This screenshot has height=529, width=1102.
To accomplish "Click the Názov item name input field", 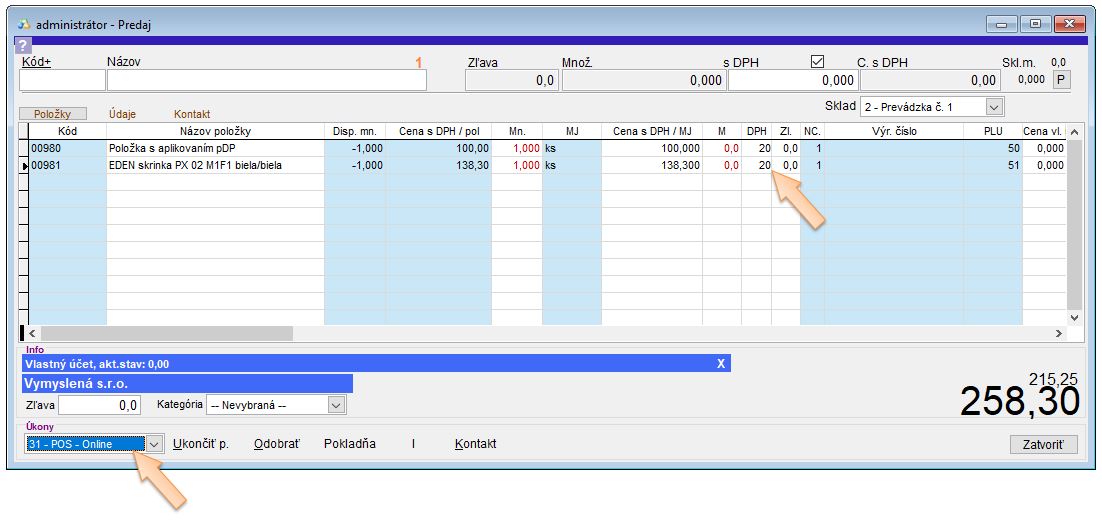I will click(x=266, y=81).
